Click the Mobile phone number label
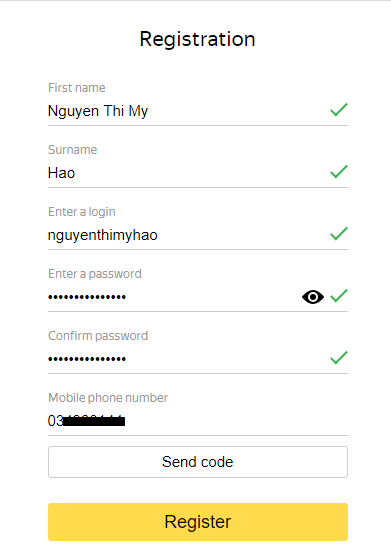 coord(108,398)
